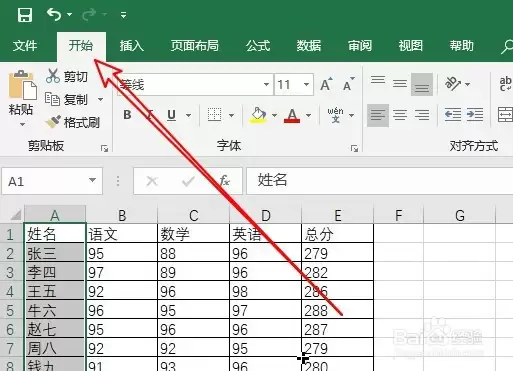Apply the yellow fill color bucket

(258, 115)
